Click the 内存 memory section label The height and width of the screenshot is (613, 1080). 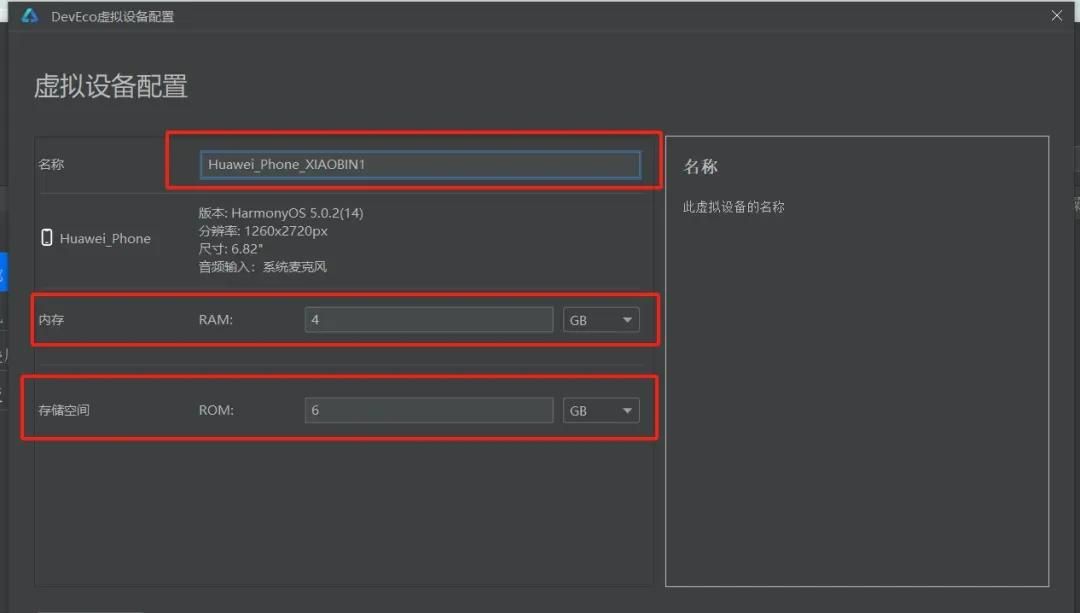click(x=51, y=319)
